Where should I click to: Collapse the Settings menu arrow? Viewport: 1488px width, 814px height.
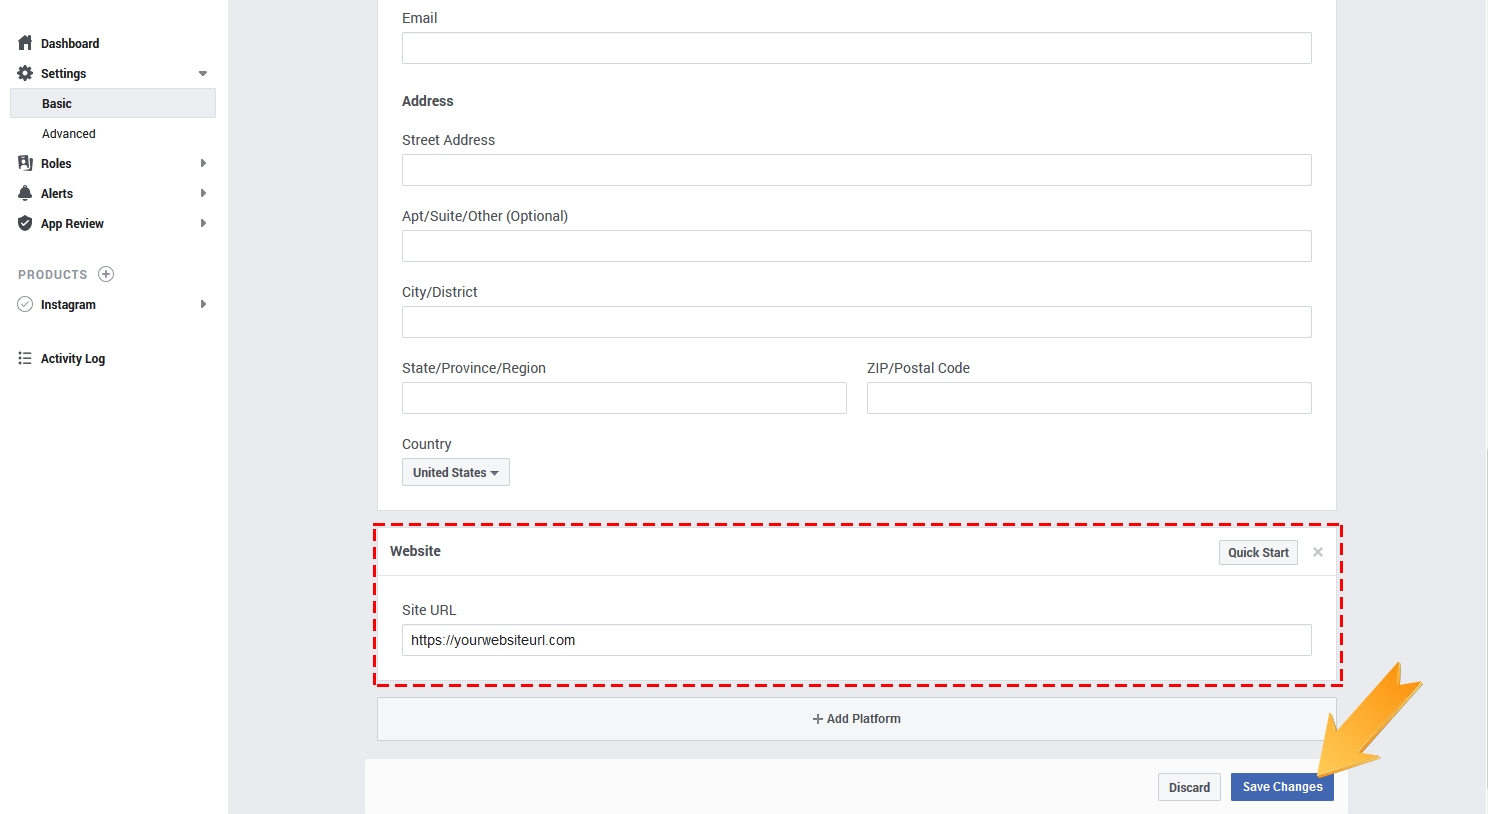(x=203, y=74)
